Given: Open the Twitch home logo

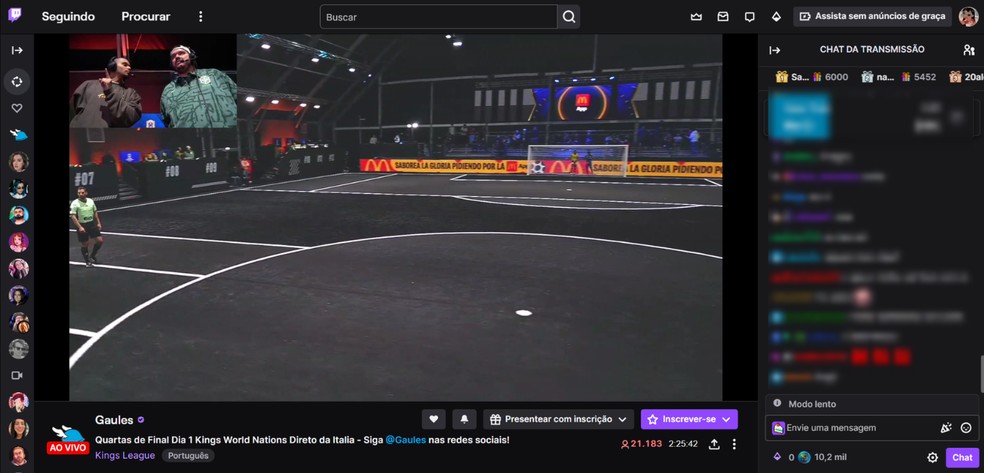Looking at the screenshot, I should (14, 16).
